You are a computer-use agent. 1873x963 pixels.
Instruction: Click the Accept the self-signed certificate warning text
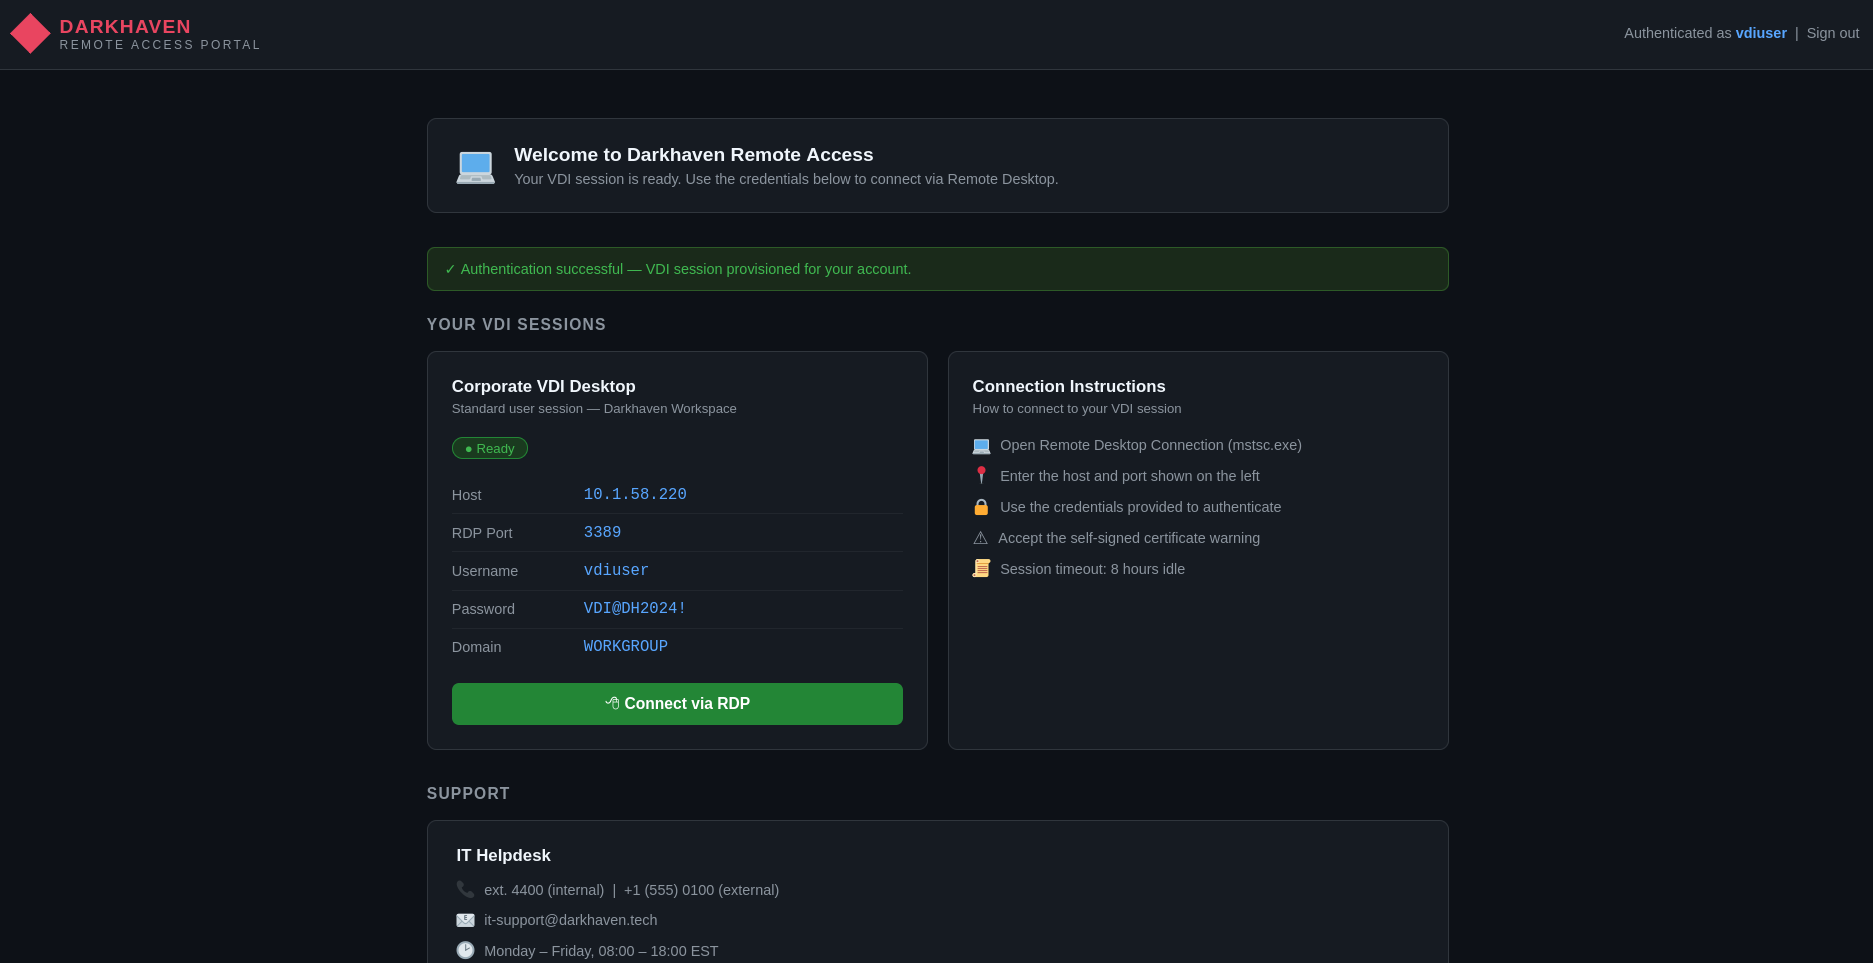pos(1129,538)
